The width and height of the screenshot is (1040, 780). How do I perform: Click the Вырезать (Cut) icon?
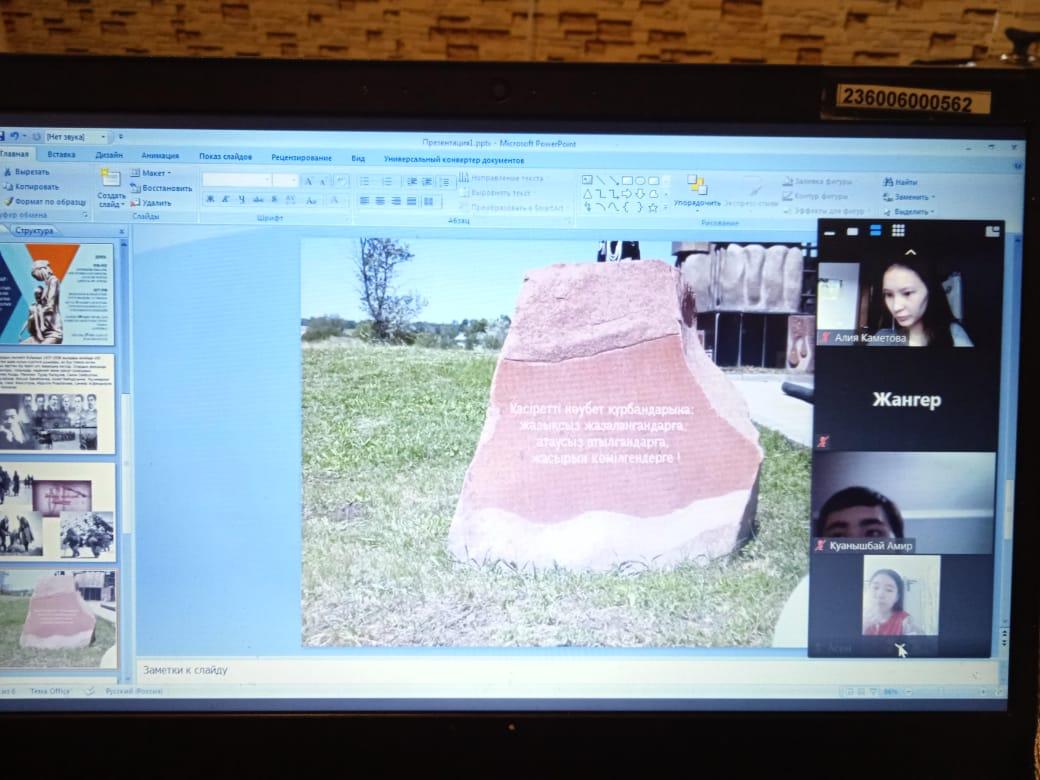click(x=8, y=172)
